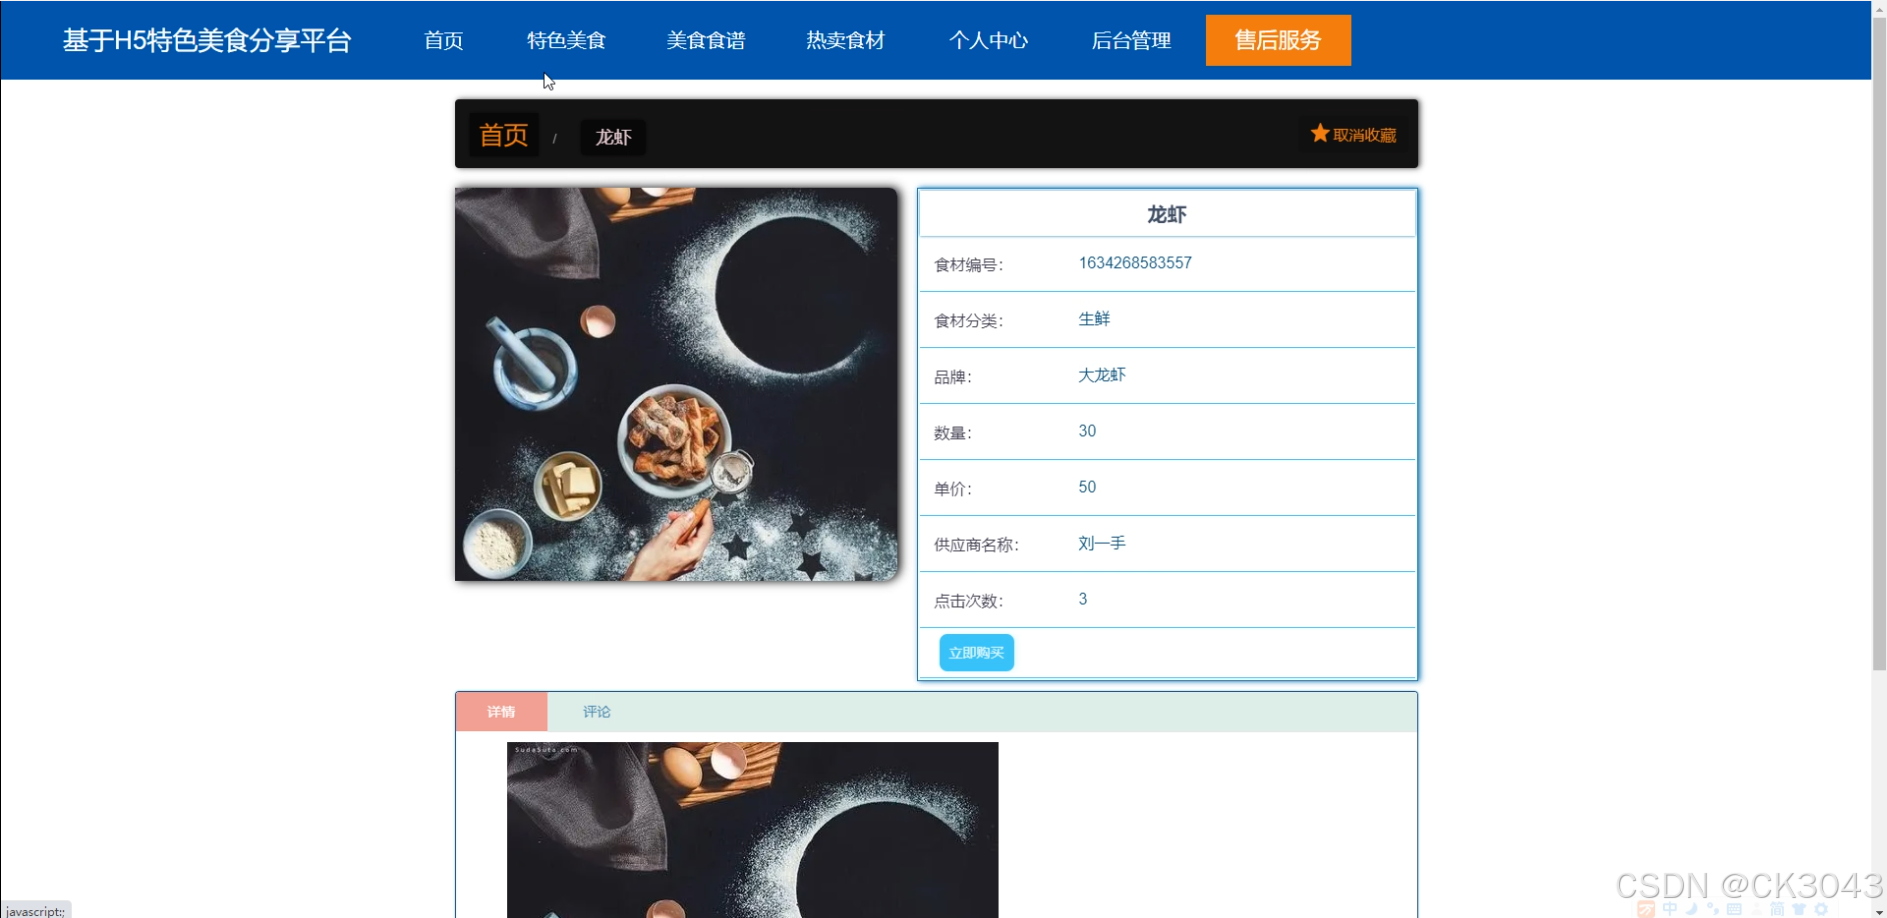The width and height of the screenshot is (1887, 918).
Task: Open 个人中心 from the top menu
Action: (989, 40)
